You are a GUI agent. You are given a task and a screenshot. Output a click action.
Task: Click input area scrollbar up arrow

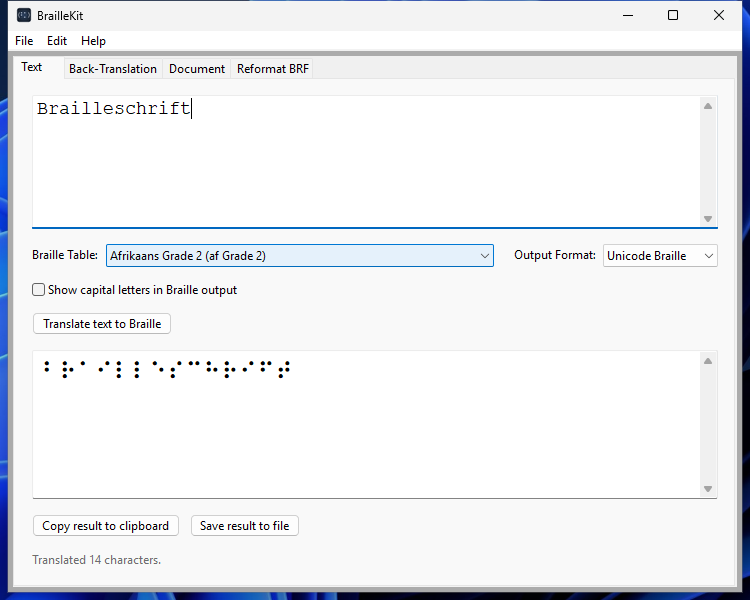click(708, 106)
